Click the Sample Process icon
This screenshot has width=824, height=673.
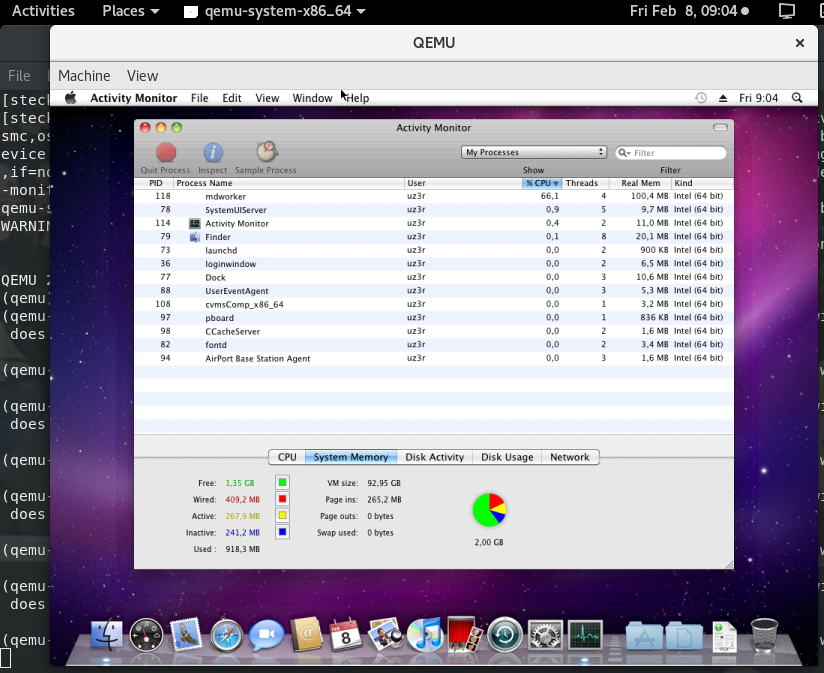(x=267, y=152)
